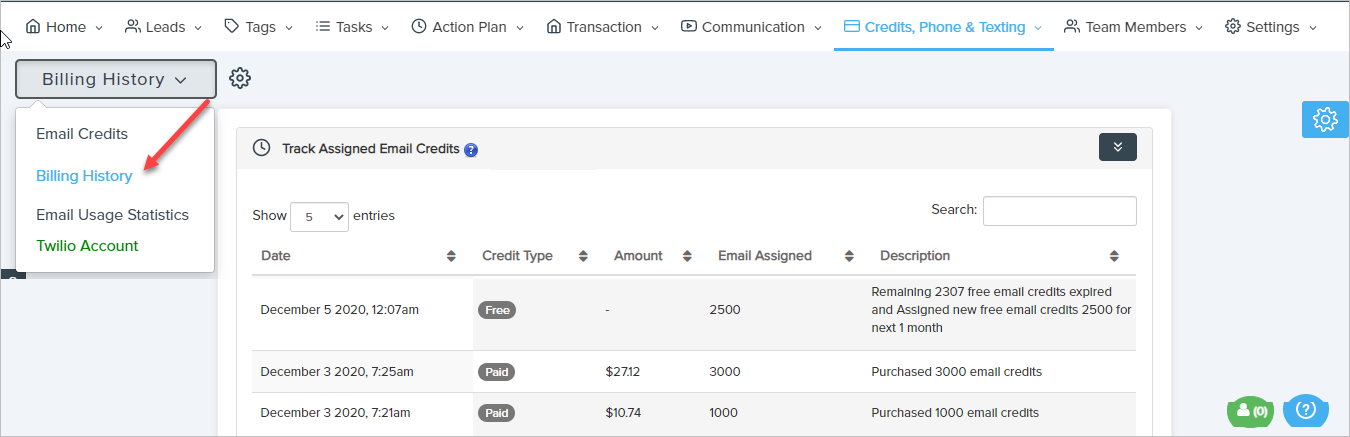The width and height of the screenshot is (1350, 437).
Task: Click the blue help question mark icon
Action: pyautogui.click(x=471, y=149)
